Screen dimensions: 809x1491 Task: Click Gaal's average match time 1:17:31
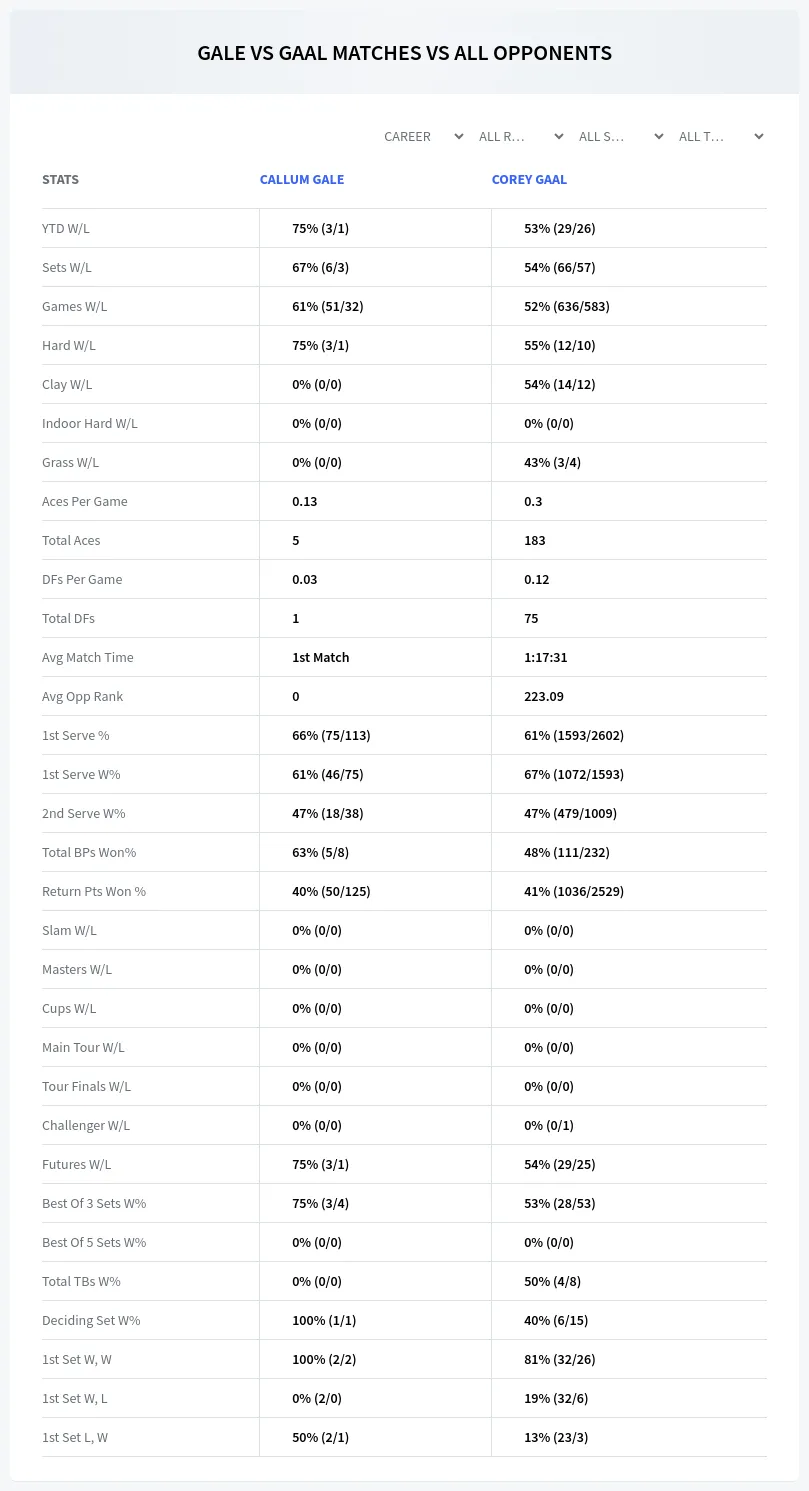(546, 657)
